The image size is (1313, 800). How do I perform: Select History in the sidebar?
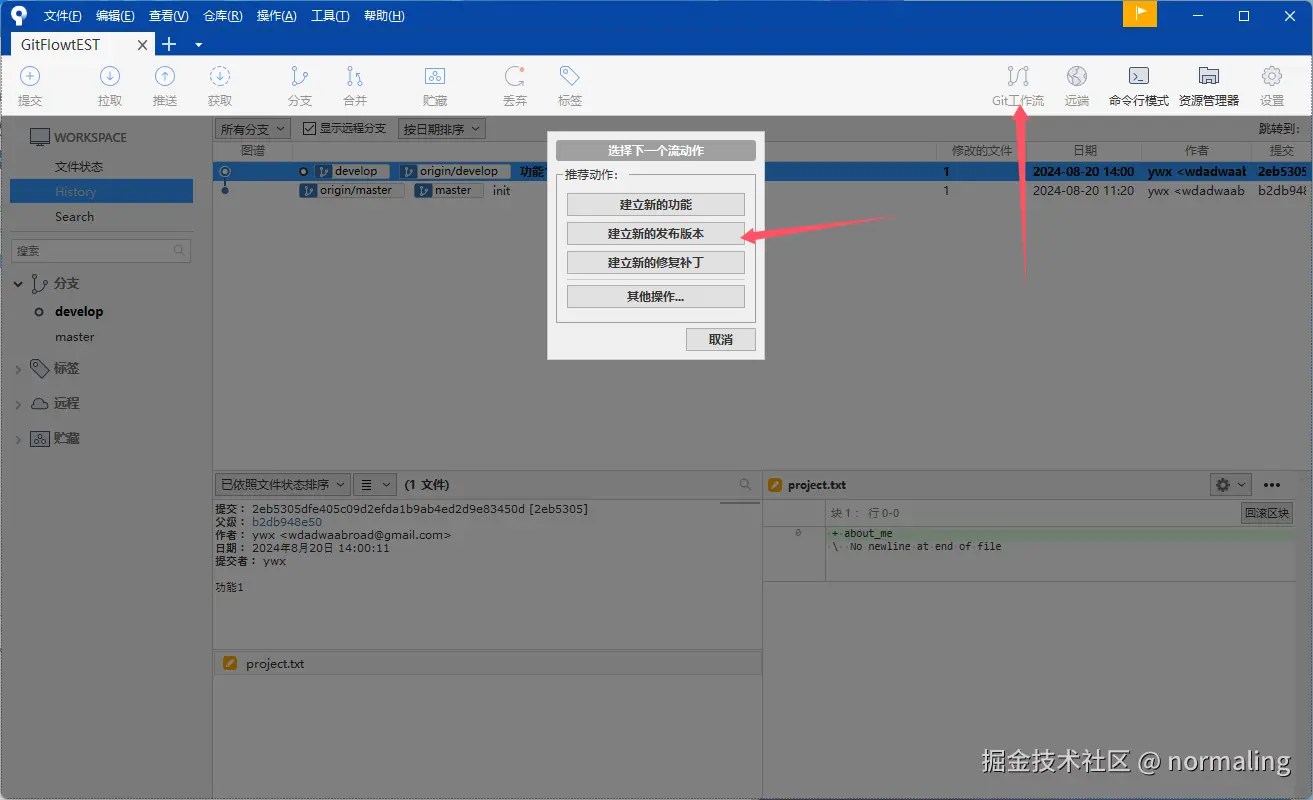(101, 192)
